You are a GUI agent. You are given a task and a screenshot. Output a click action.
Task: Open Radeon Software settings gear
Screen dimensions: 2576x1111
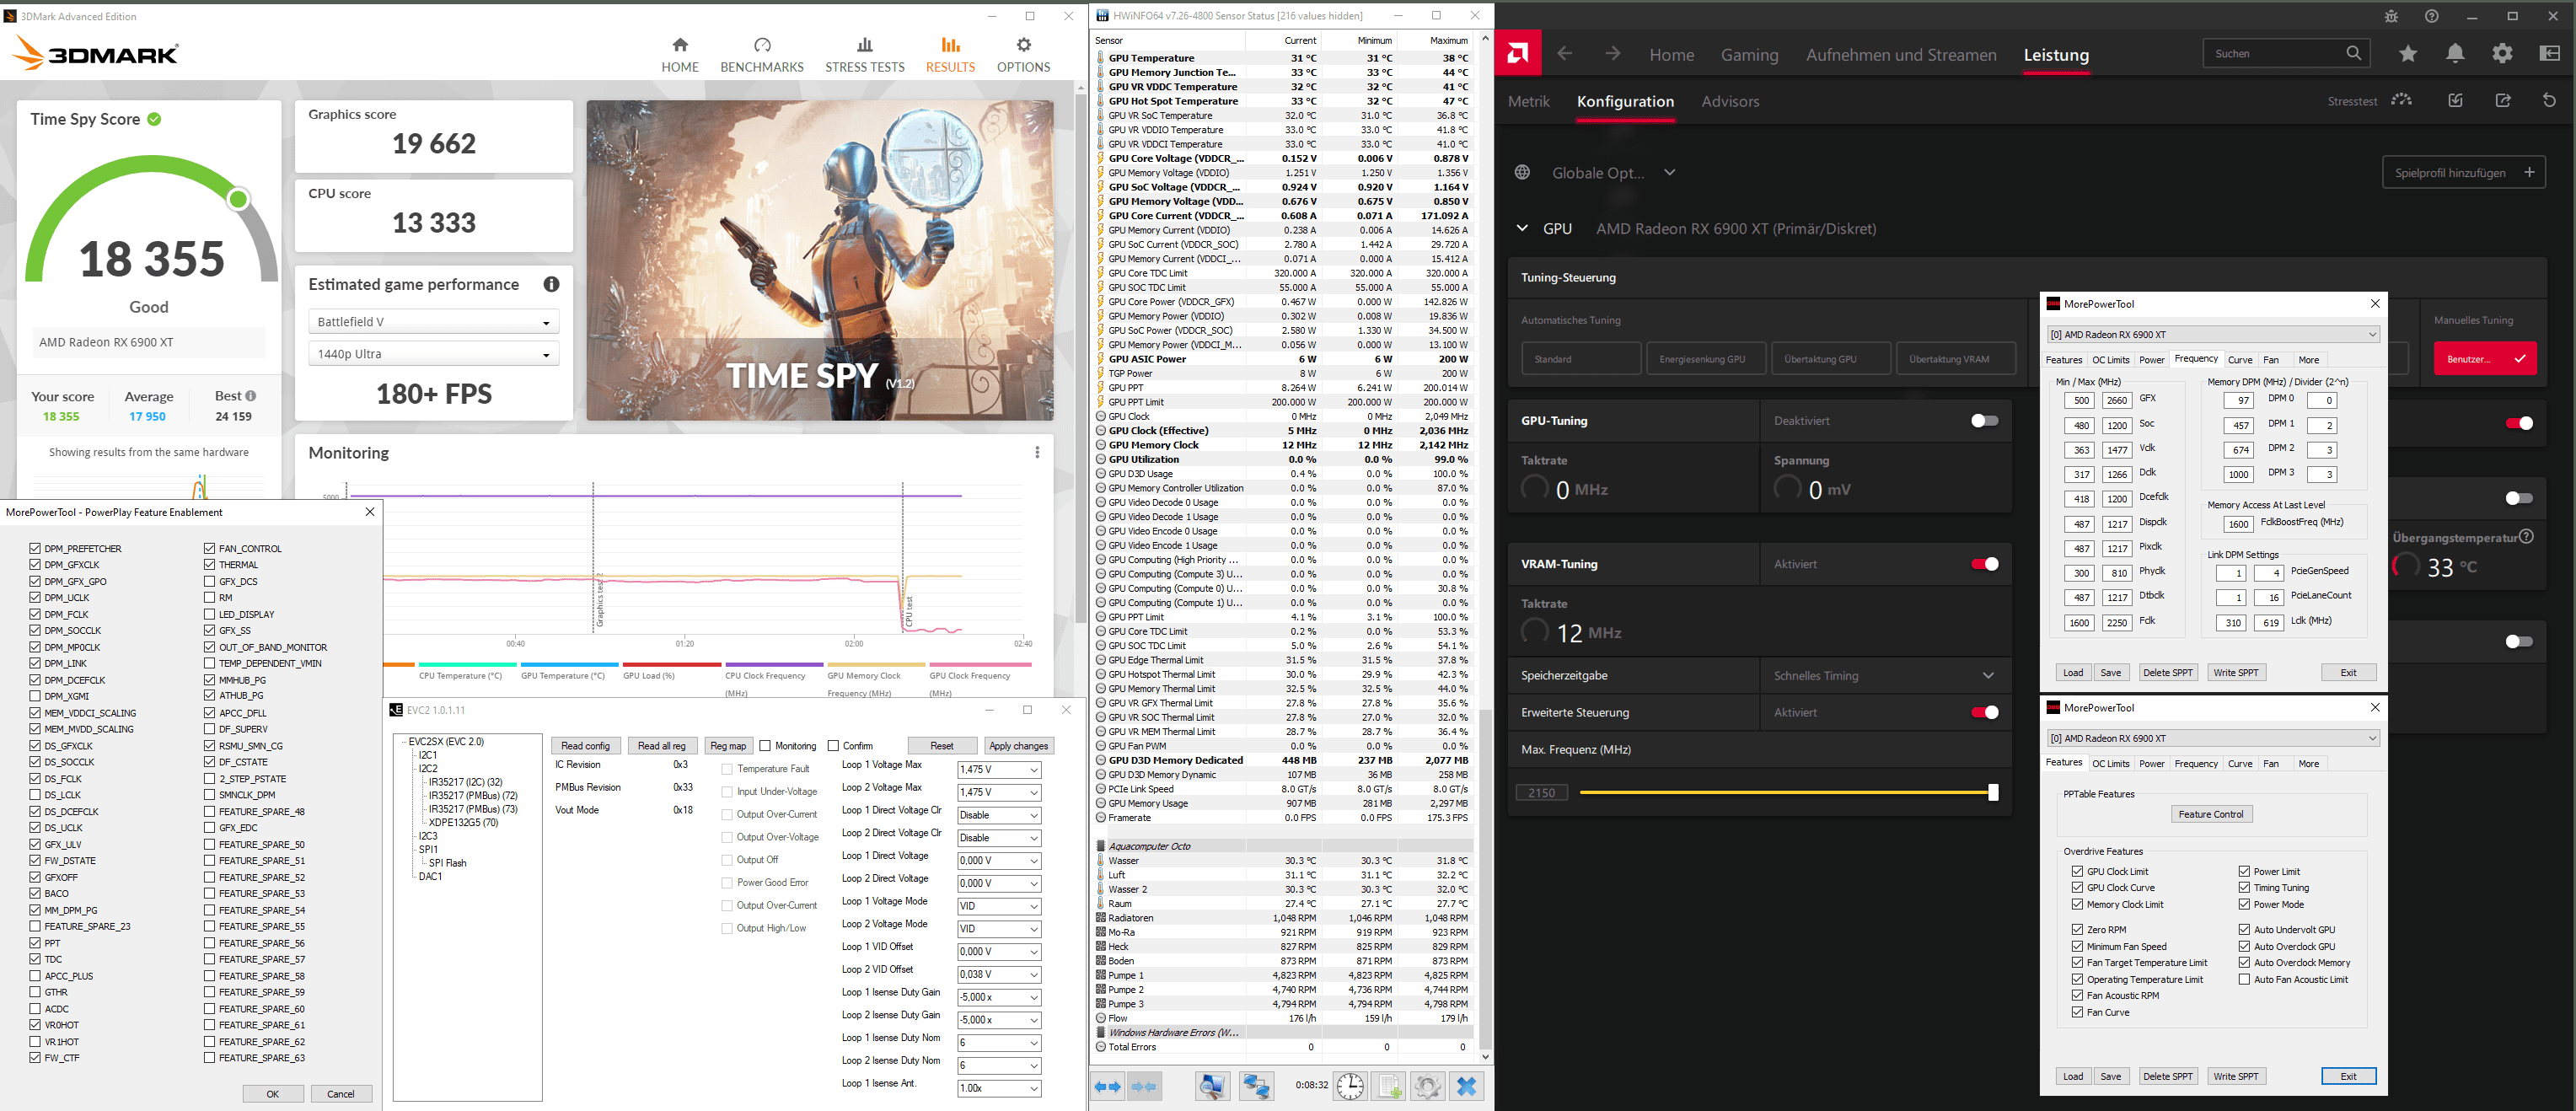click(x=2502, y=54)
